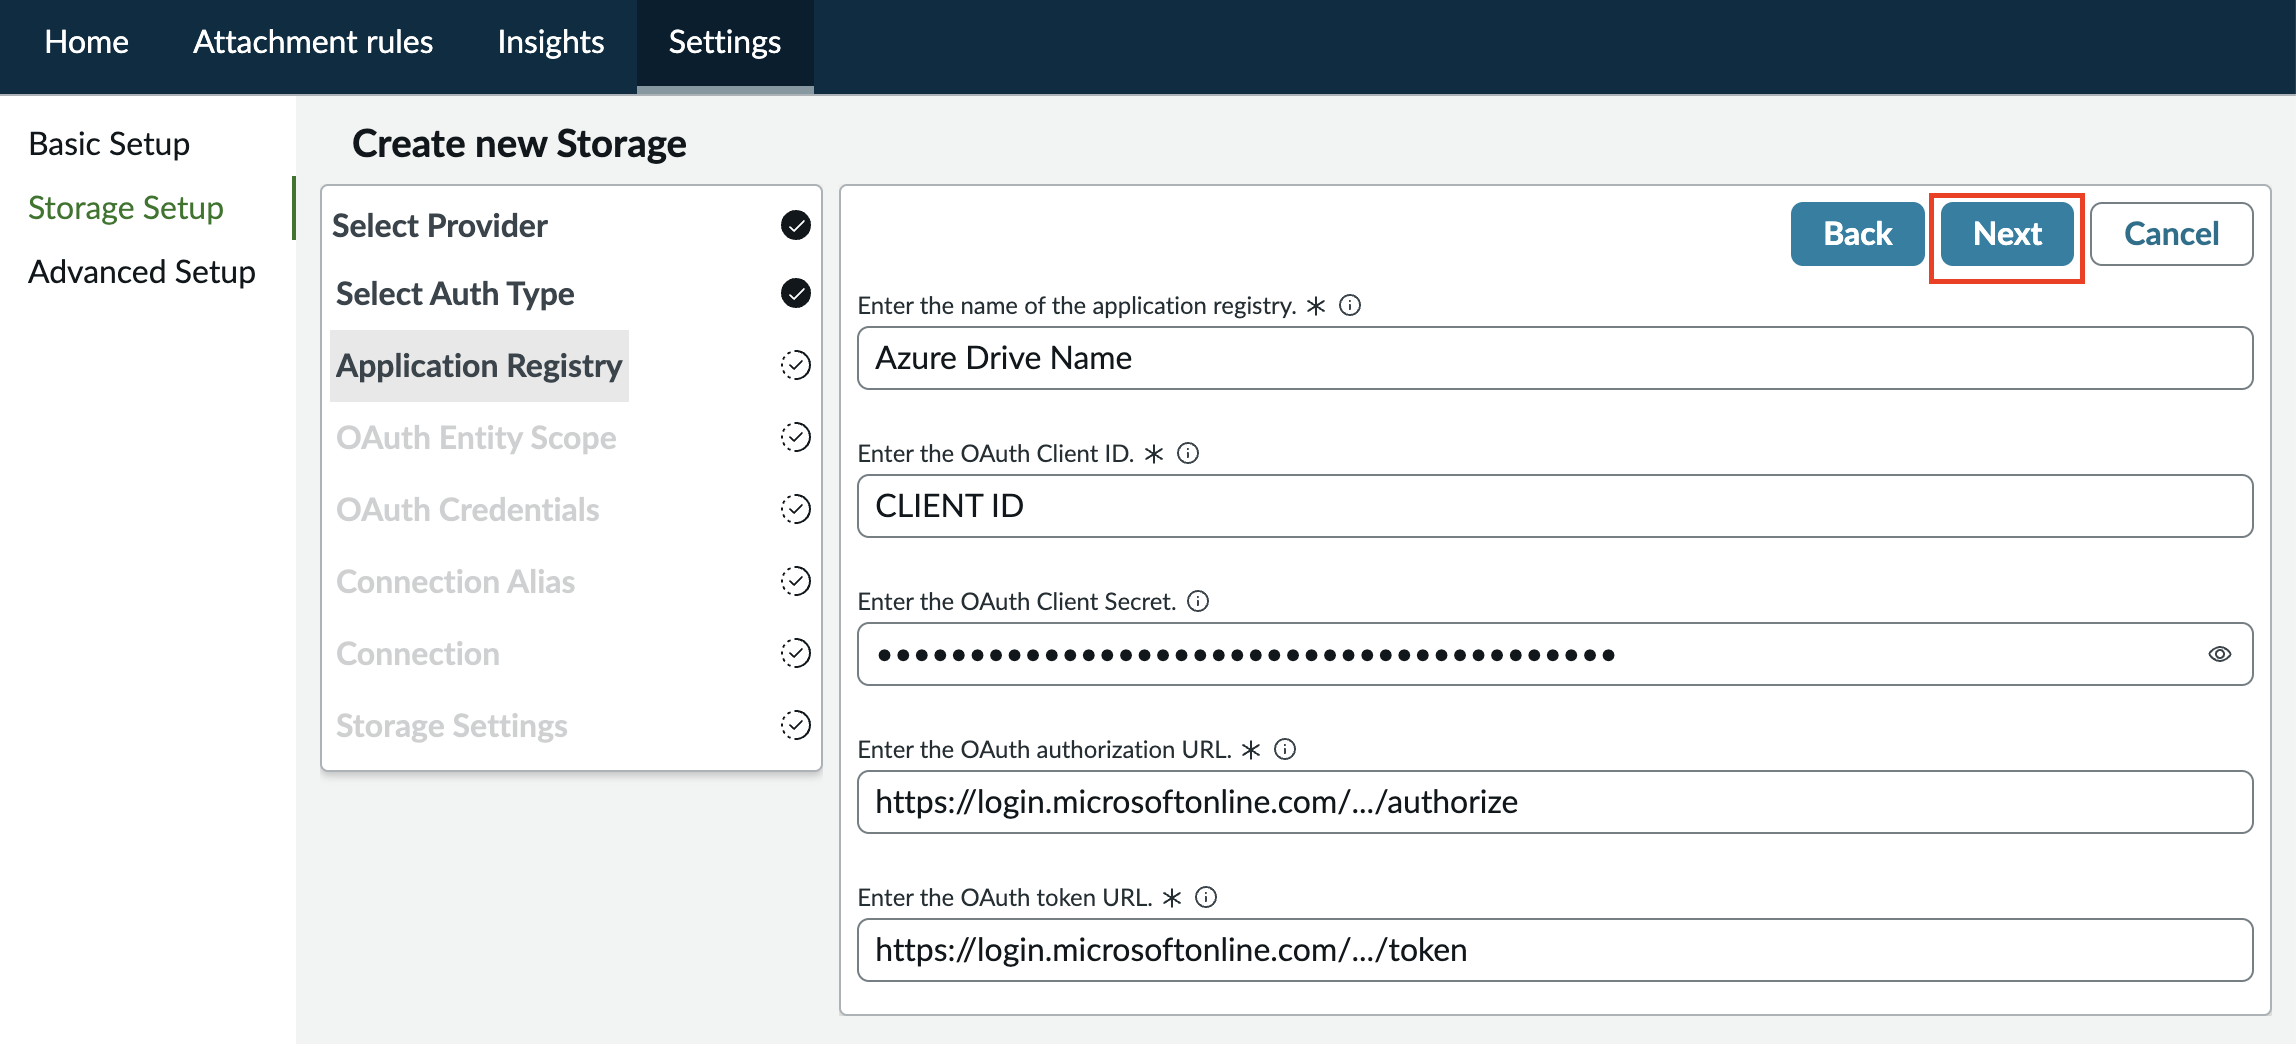Select the Connection step label
The height and width of the screenshot is (1044, 2296).
[418, 654]
